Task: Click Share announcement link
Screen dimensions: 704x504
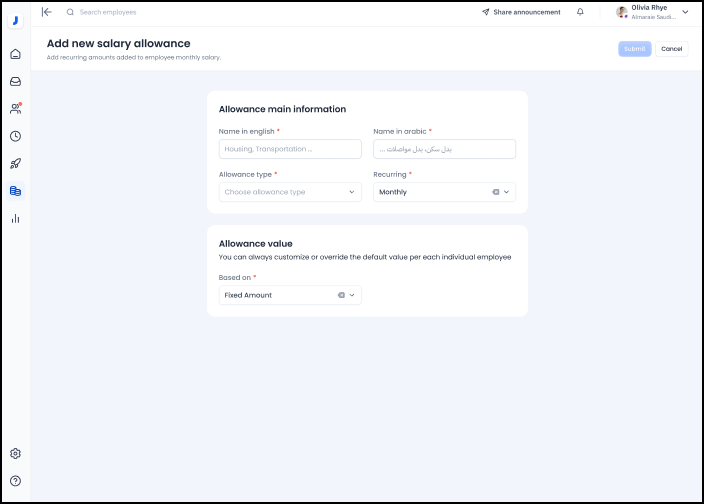Action: [x=520, y=12]
